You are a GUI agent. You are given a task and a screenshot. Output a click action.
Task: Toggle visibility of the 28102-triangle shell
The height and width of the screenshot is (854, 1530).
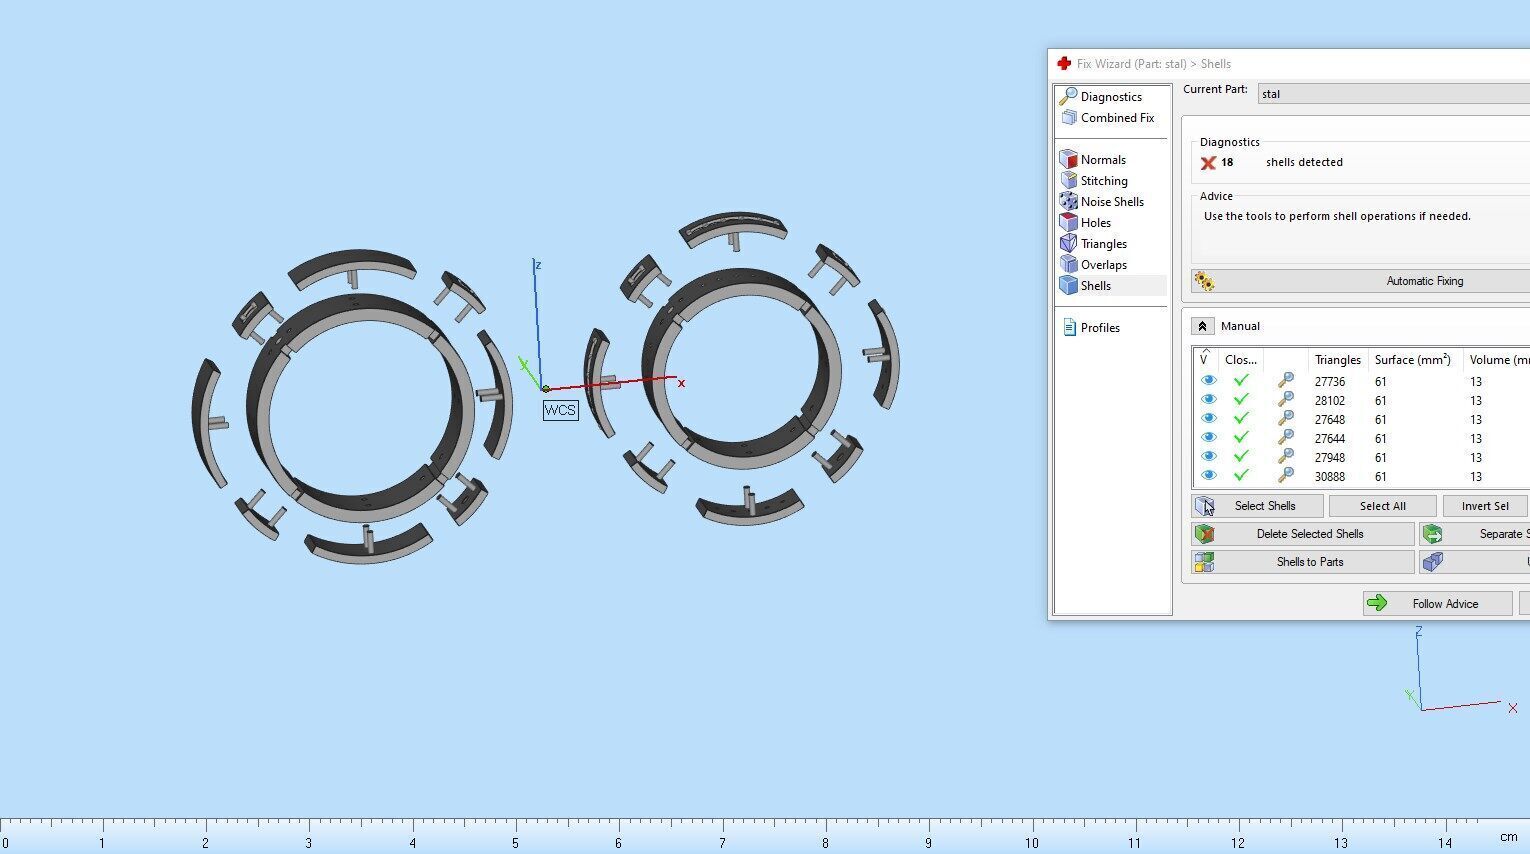[1208, 400]
